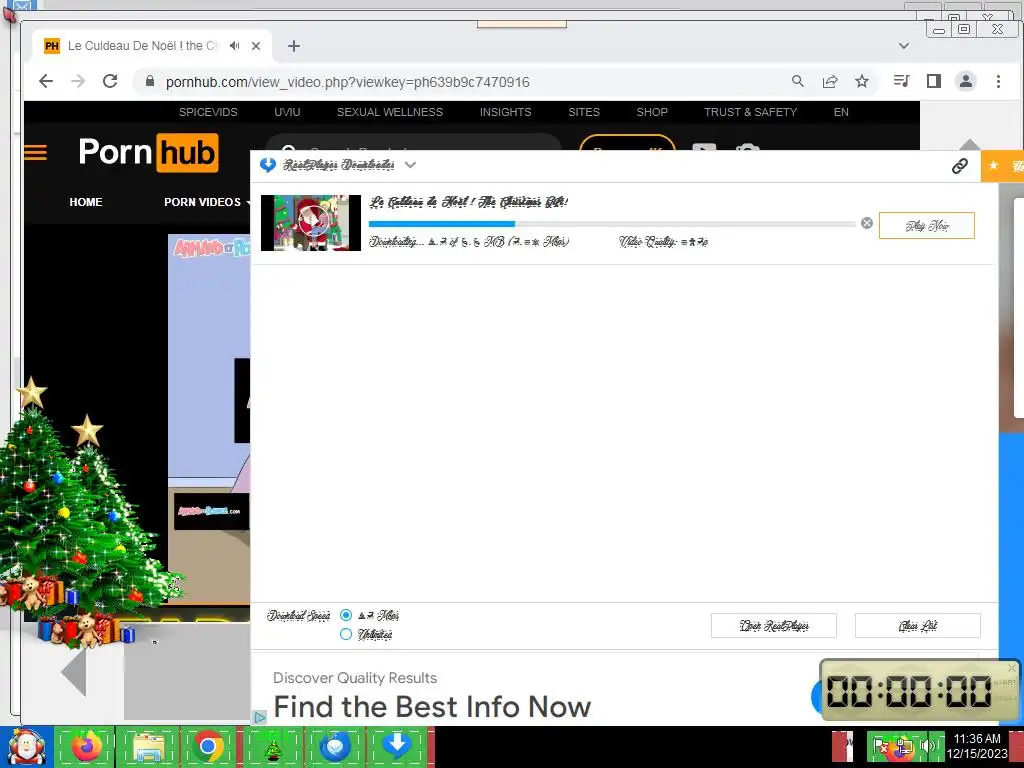Click the Christmas tree taskbar icon
Image resolution: width=1024 pixels, height=768 pixels.
click(272, 746)
